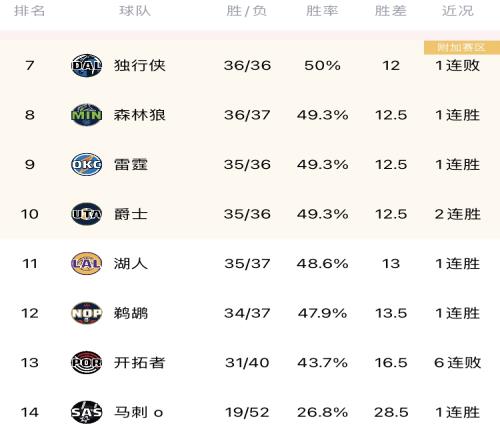The image size is (500, 440).
Task: Tap the Lakers LAL logo
Action: tap(86, 263)
